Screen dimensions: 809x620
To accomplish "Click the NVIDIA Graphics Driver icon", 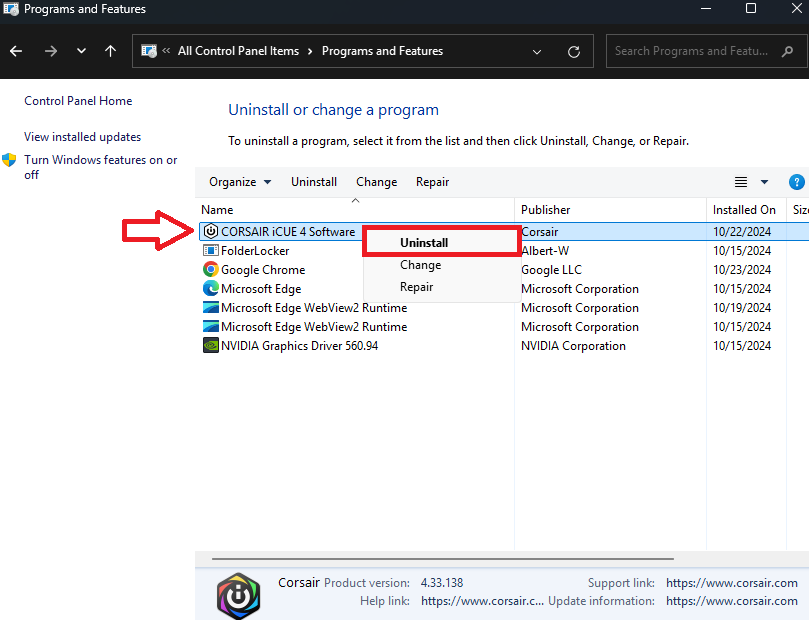I will 211,345.
